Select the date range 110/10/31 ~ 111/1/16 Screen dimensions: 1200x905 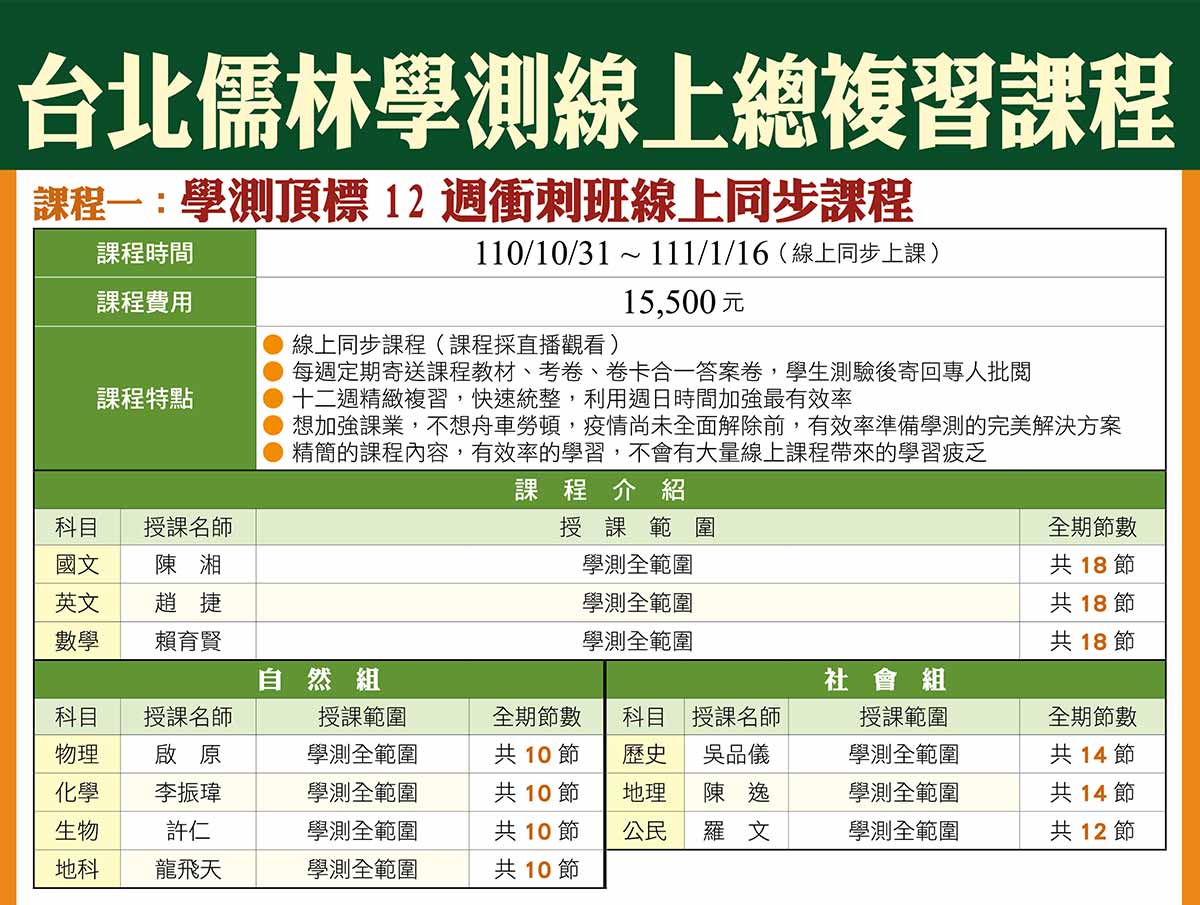coord(623,254)
